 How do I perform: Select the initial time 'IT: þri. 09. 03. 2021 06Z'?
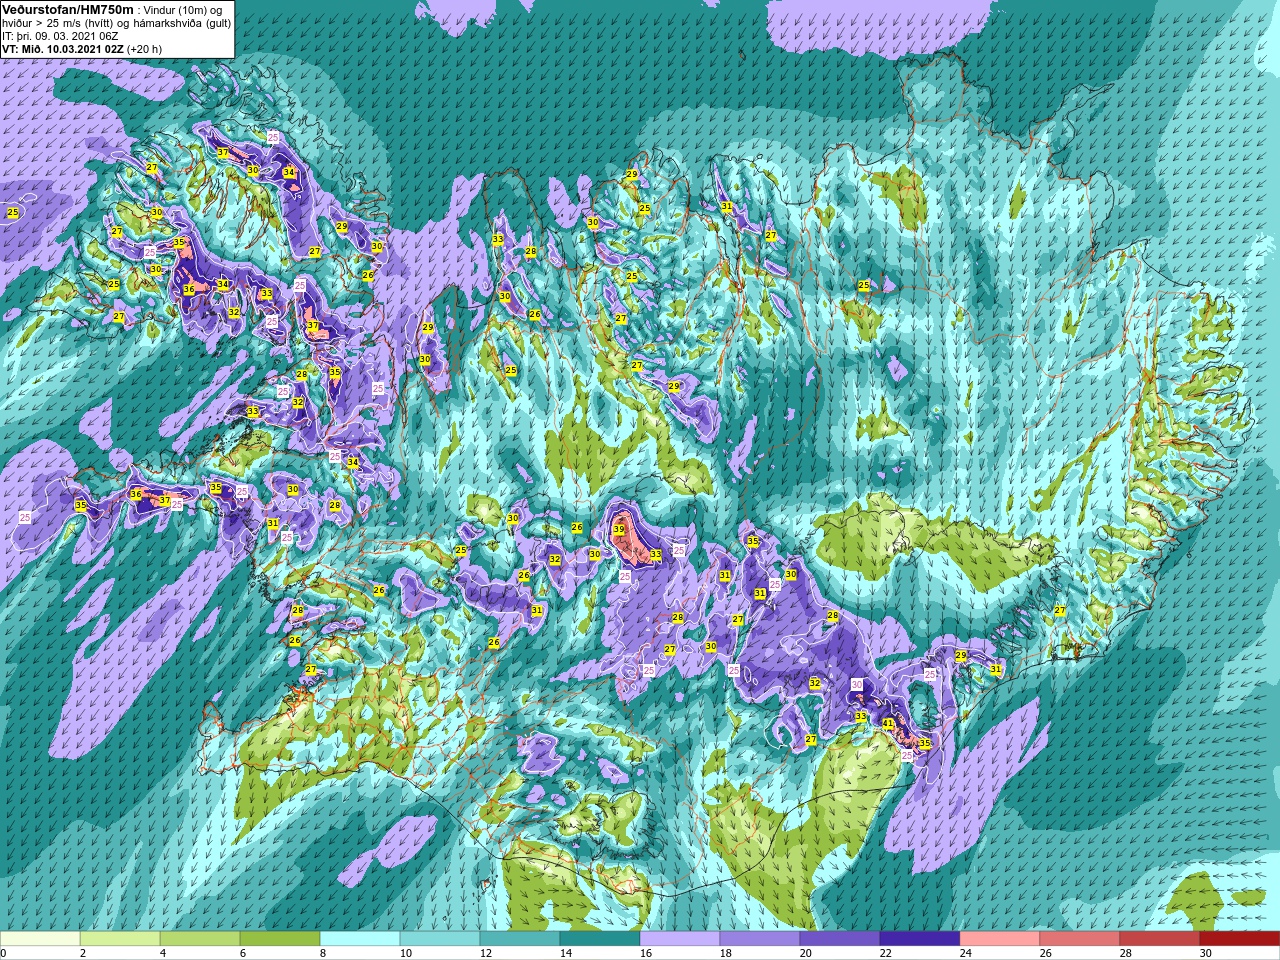click(61, 36)
